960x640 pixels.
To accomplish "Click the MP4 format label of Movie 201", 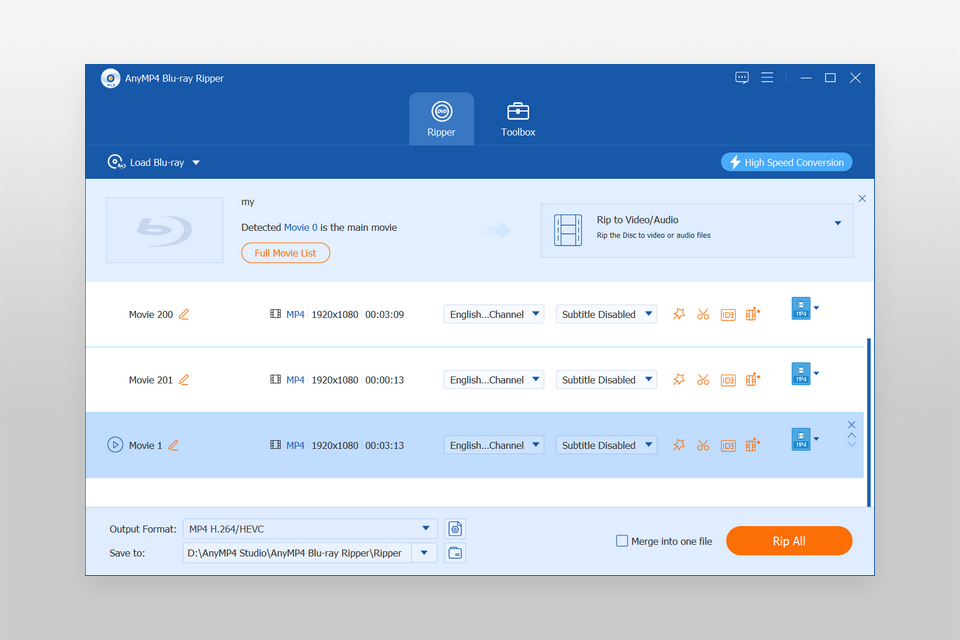I will (x=295, y=380).
